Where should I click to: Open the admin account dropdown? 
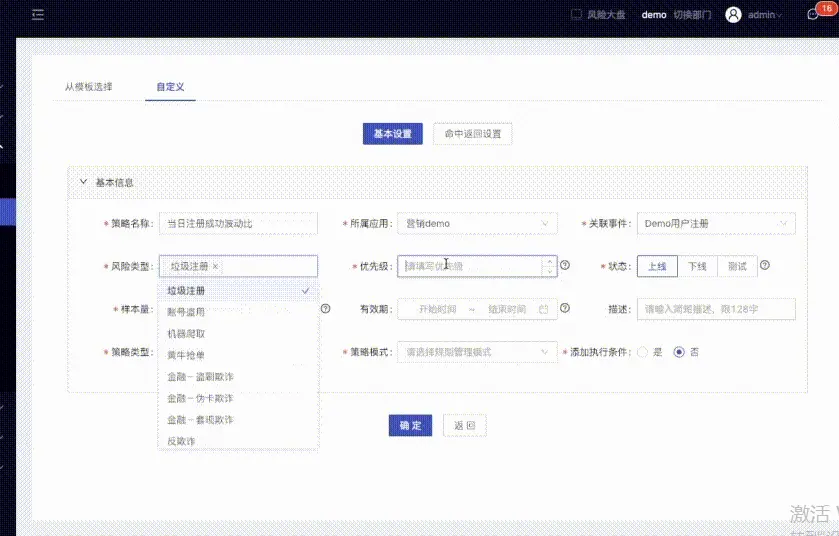point(765,15)
